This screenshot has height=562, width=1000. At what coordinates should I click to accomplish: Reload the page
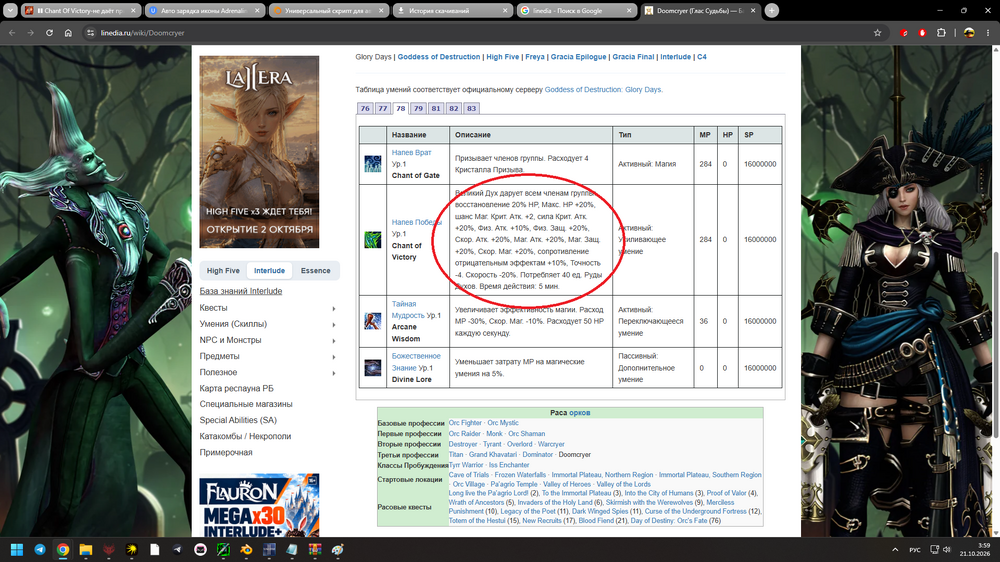(x=49, y=33)
